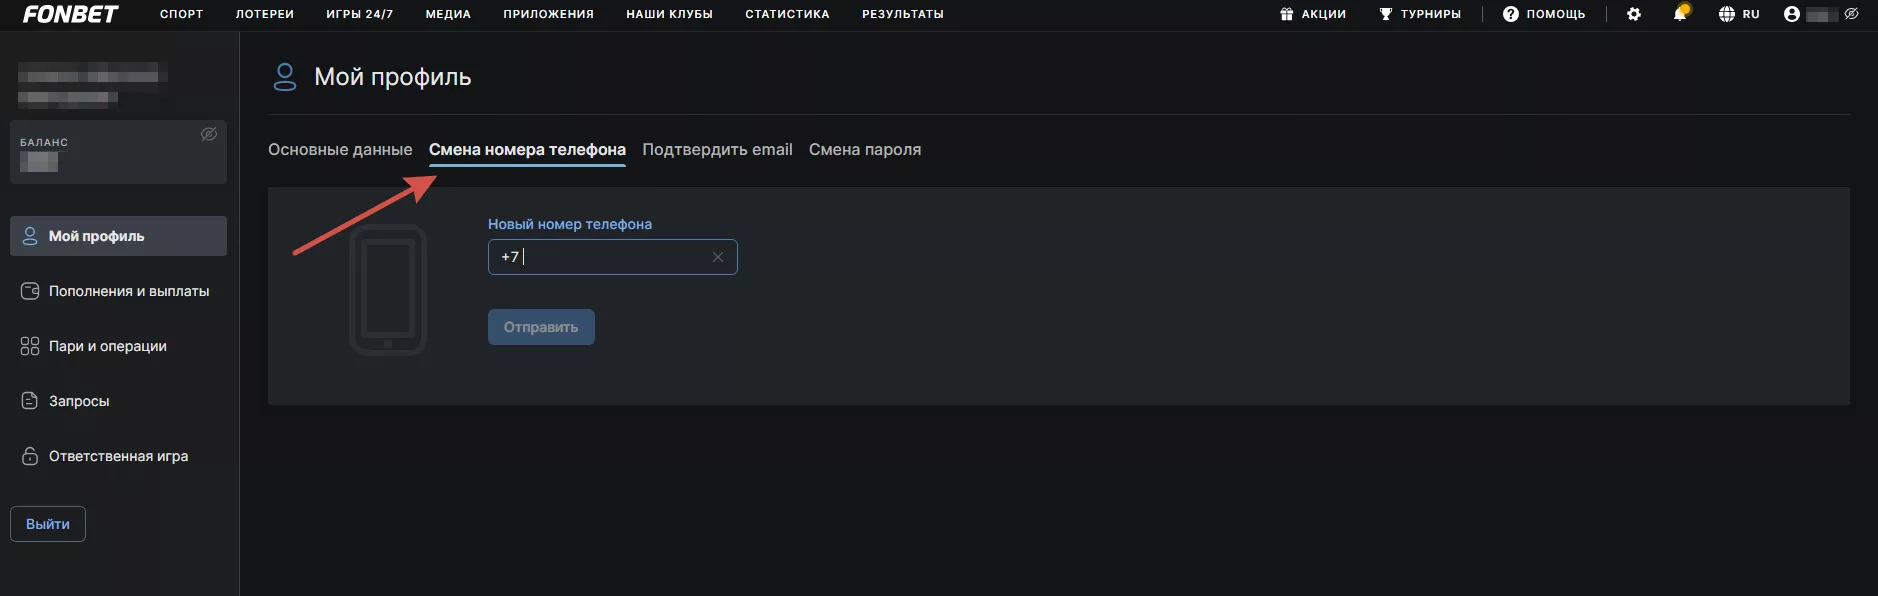
Task: Open the settings gear icon
Action: click(1634, 14)
